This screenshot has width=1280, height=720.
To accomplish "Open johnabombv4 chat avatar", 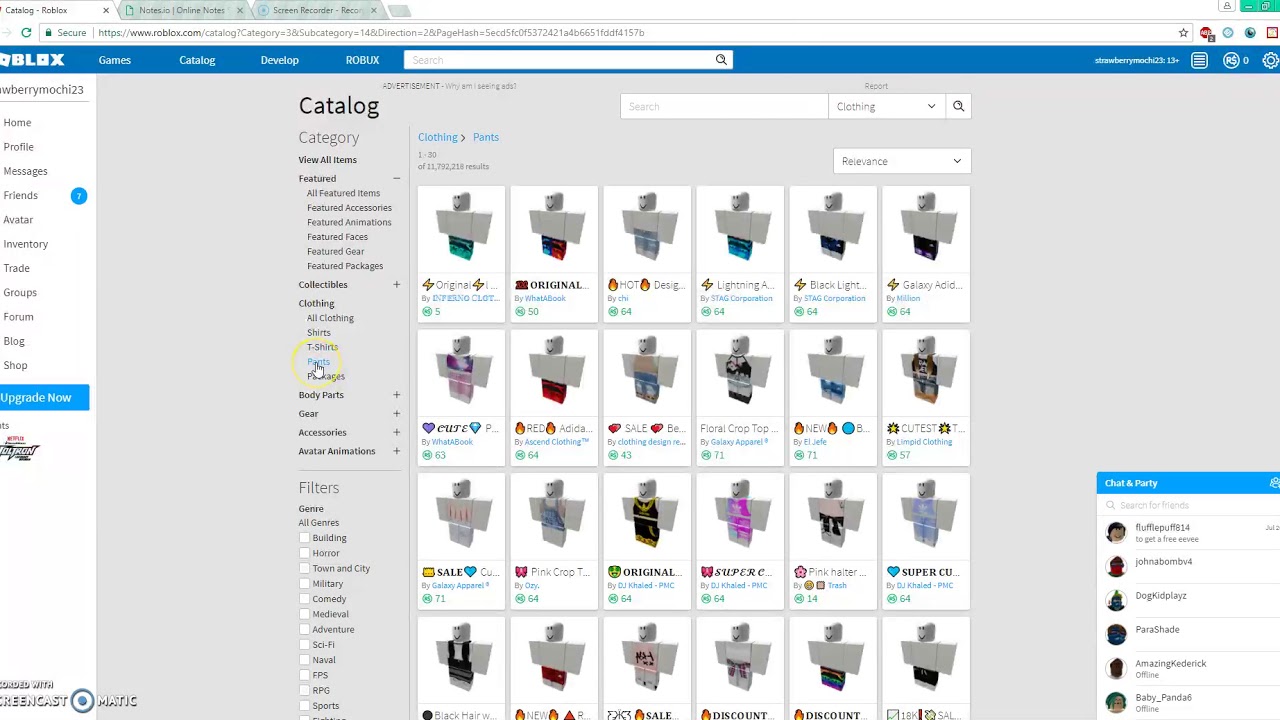I will pos(1116,566).
